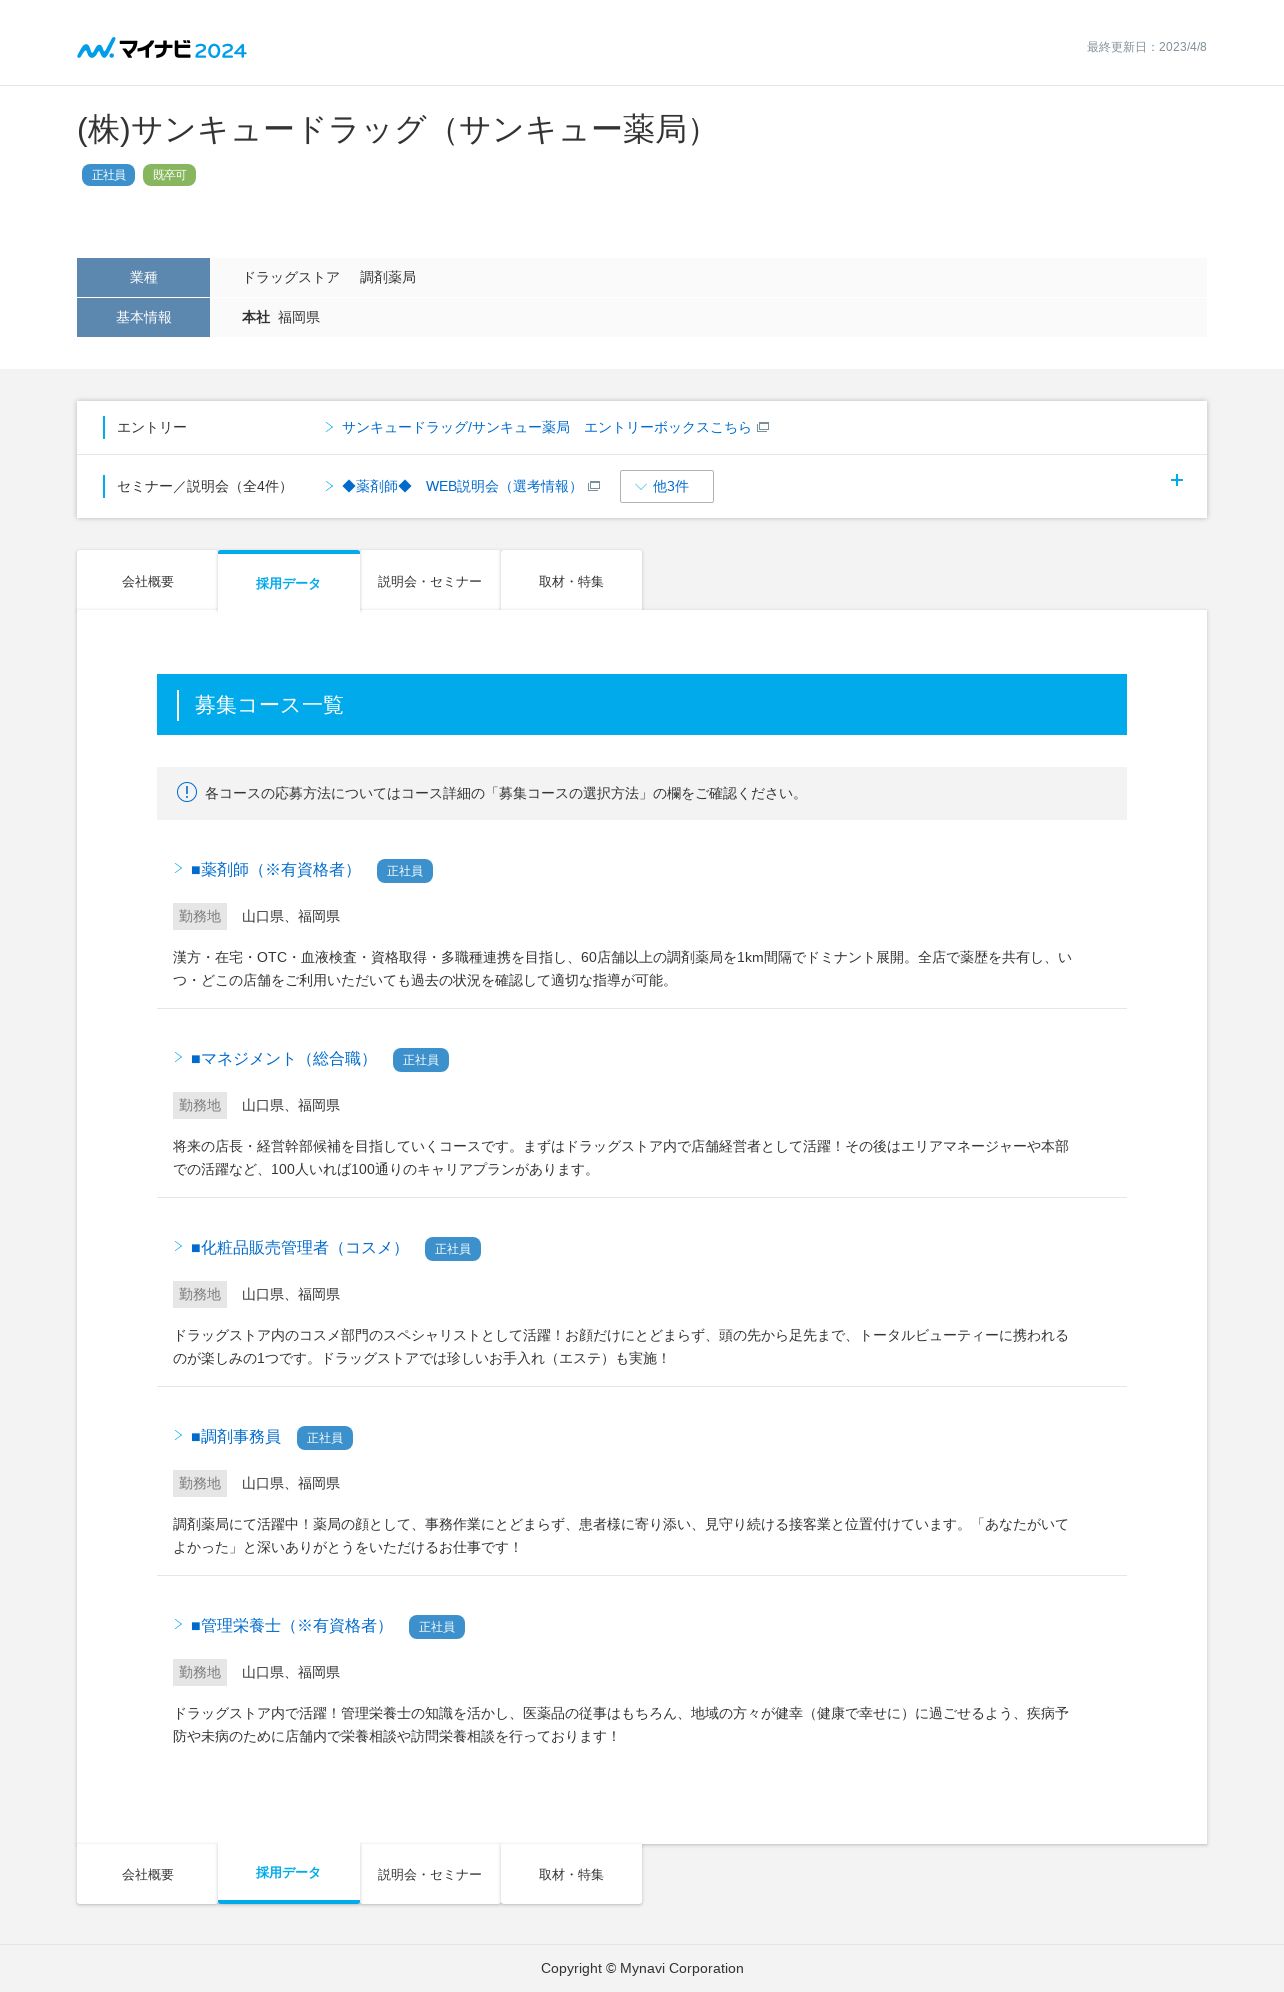Click 正社員 badge beside 薬剤師 course

pos(405,871)
